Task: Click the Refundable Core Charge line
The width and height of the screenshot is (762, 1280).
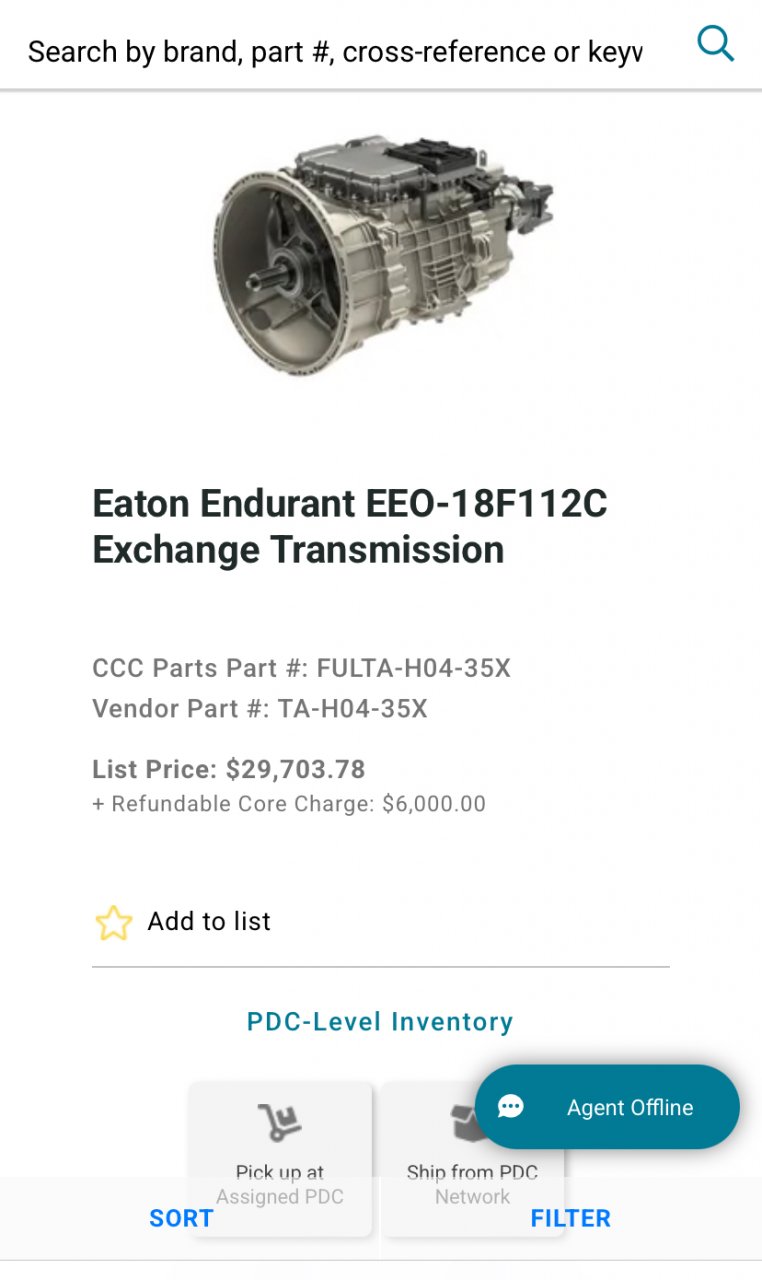Action: (x=289, y=804)
